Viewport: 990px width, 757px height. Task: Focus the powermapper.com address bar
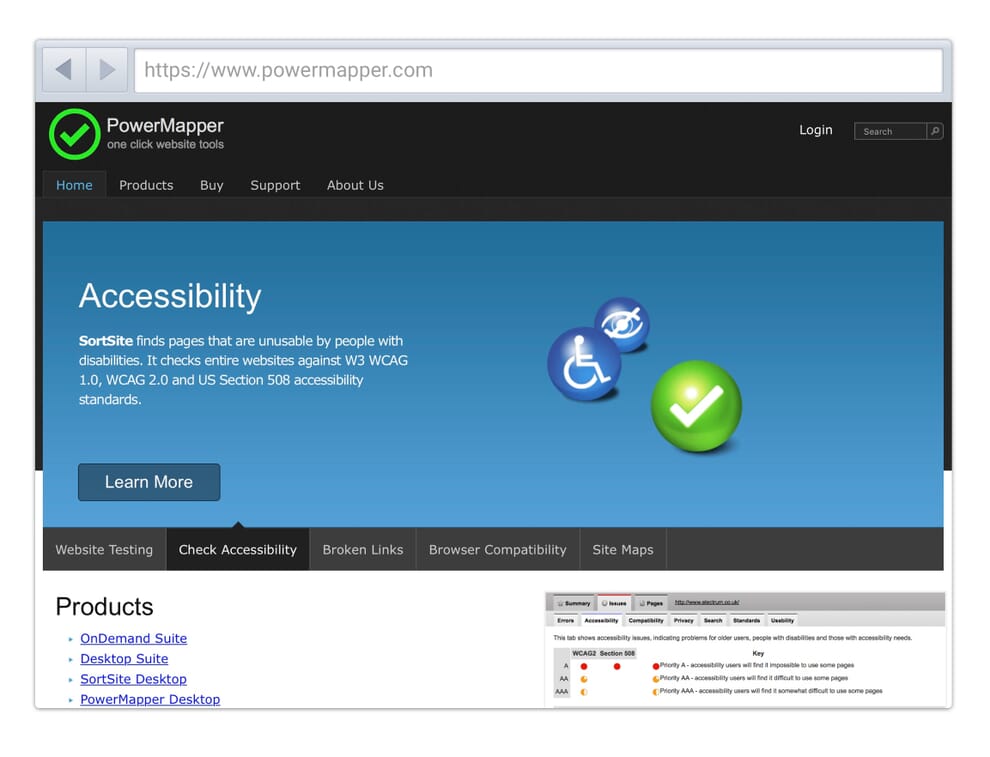(x=539, y=70)
